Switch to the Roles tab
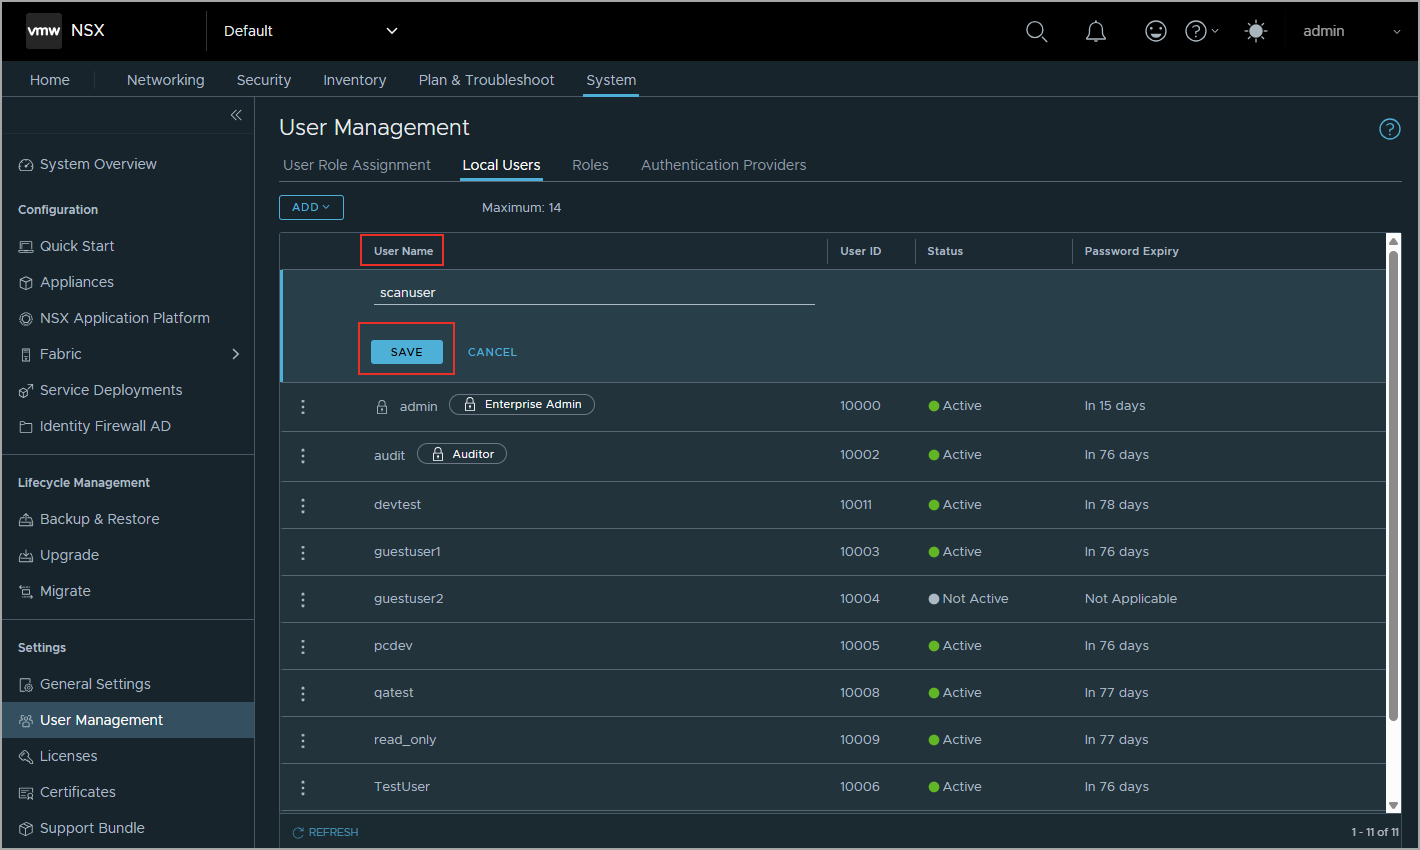1420x850 pixels. coord(590,165)
